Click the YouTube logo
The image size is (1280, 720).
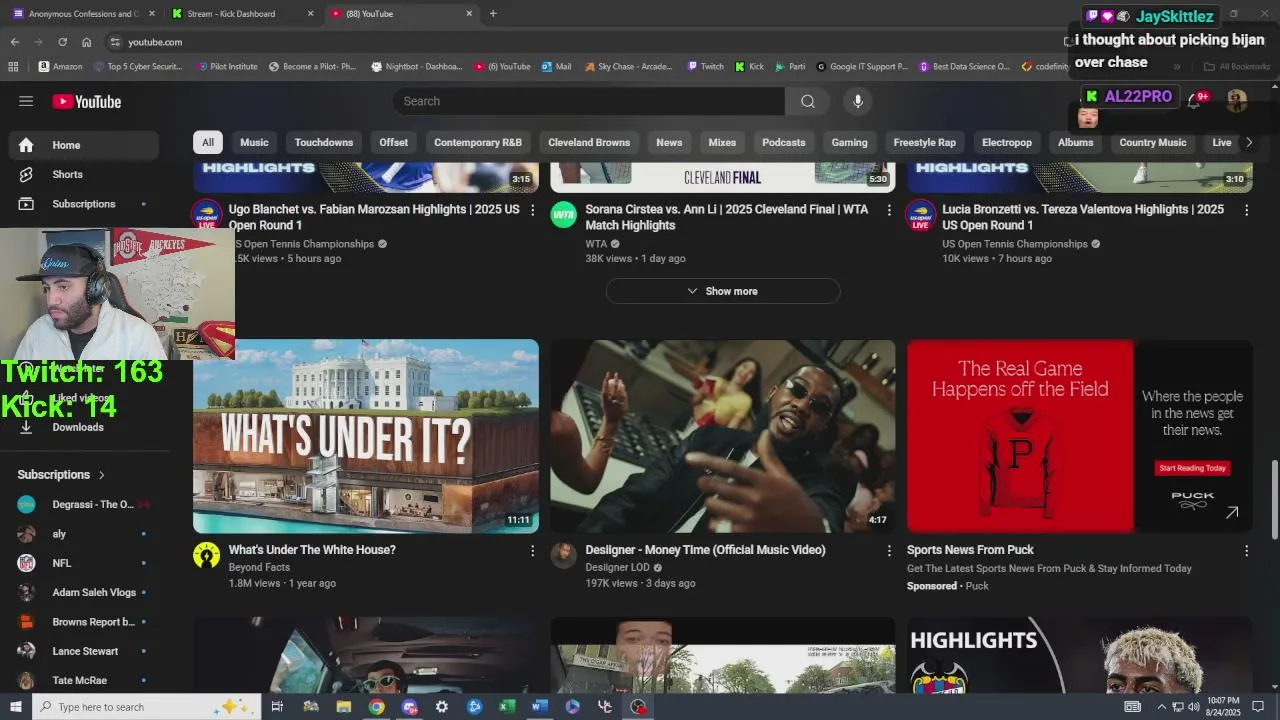[87, 101]
